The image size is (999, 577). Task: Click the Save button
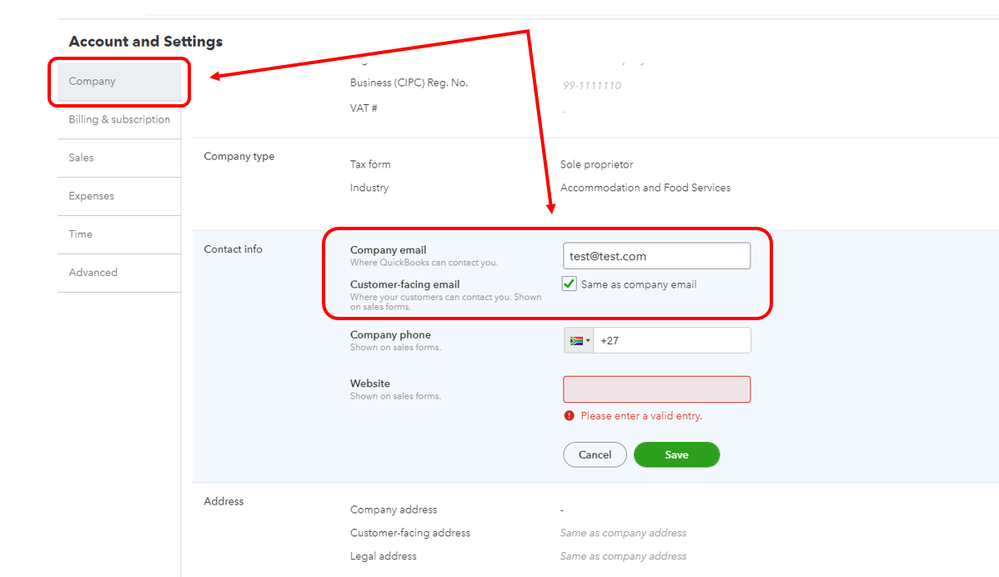click(x=676, y=455)
